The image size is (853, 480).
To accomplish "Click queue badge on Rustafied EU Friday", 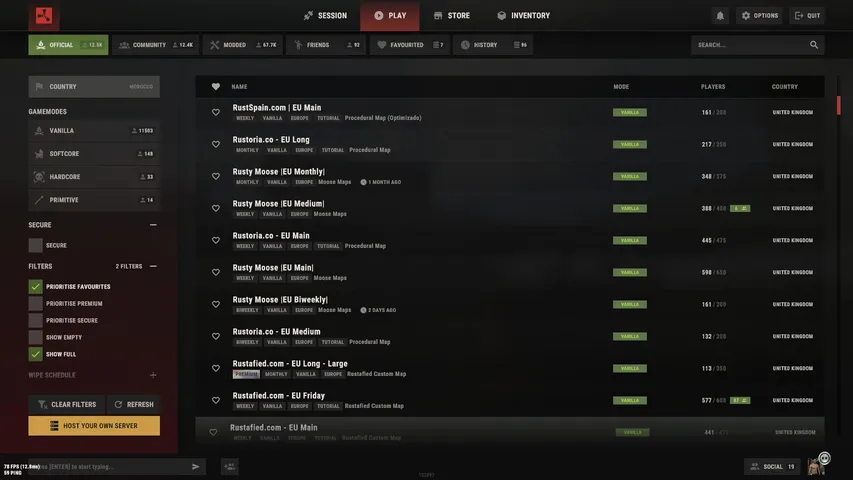I will pos(740,400).
